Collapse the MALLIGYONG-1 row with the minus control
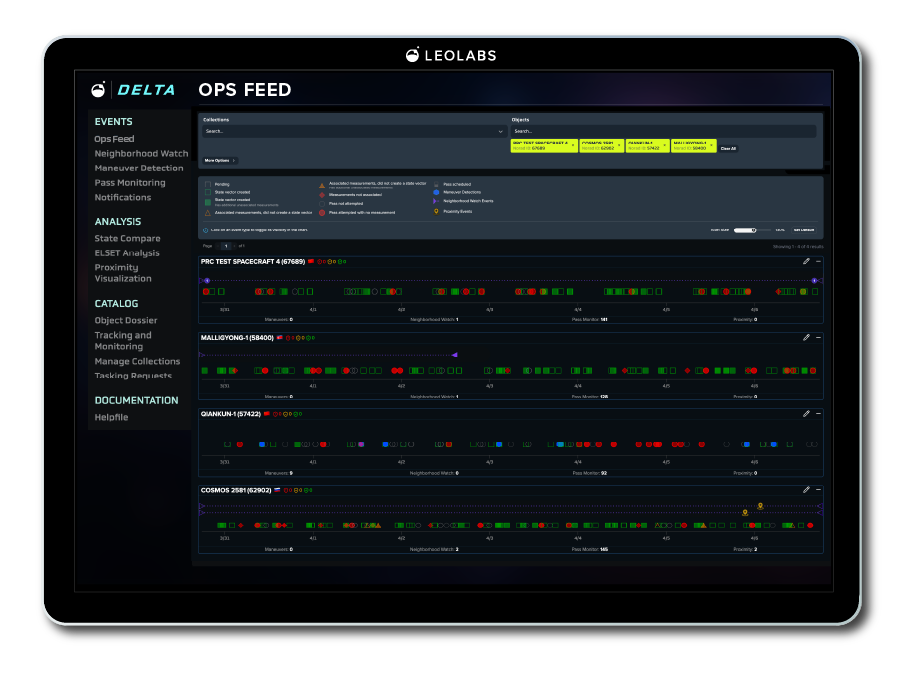 pyautogui.click(x=818, y=338)
